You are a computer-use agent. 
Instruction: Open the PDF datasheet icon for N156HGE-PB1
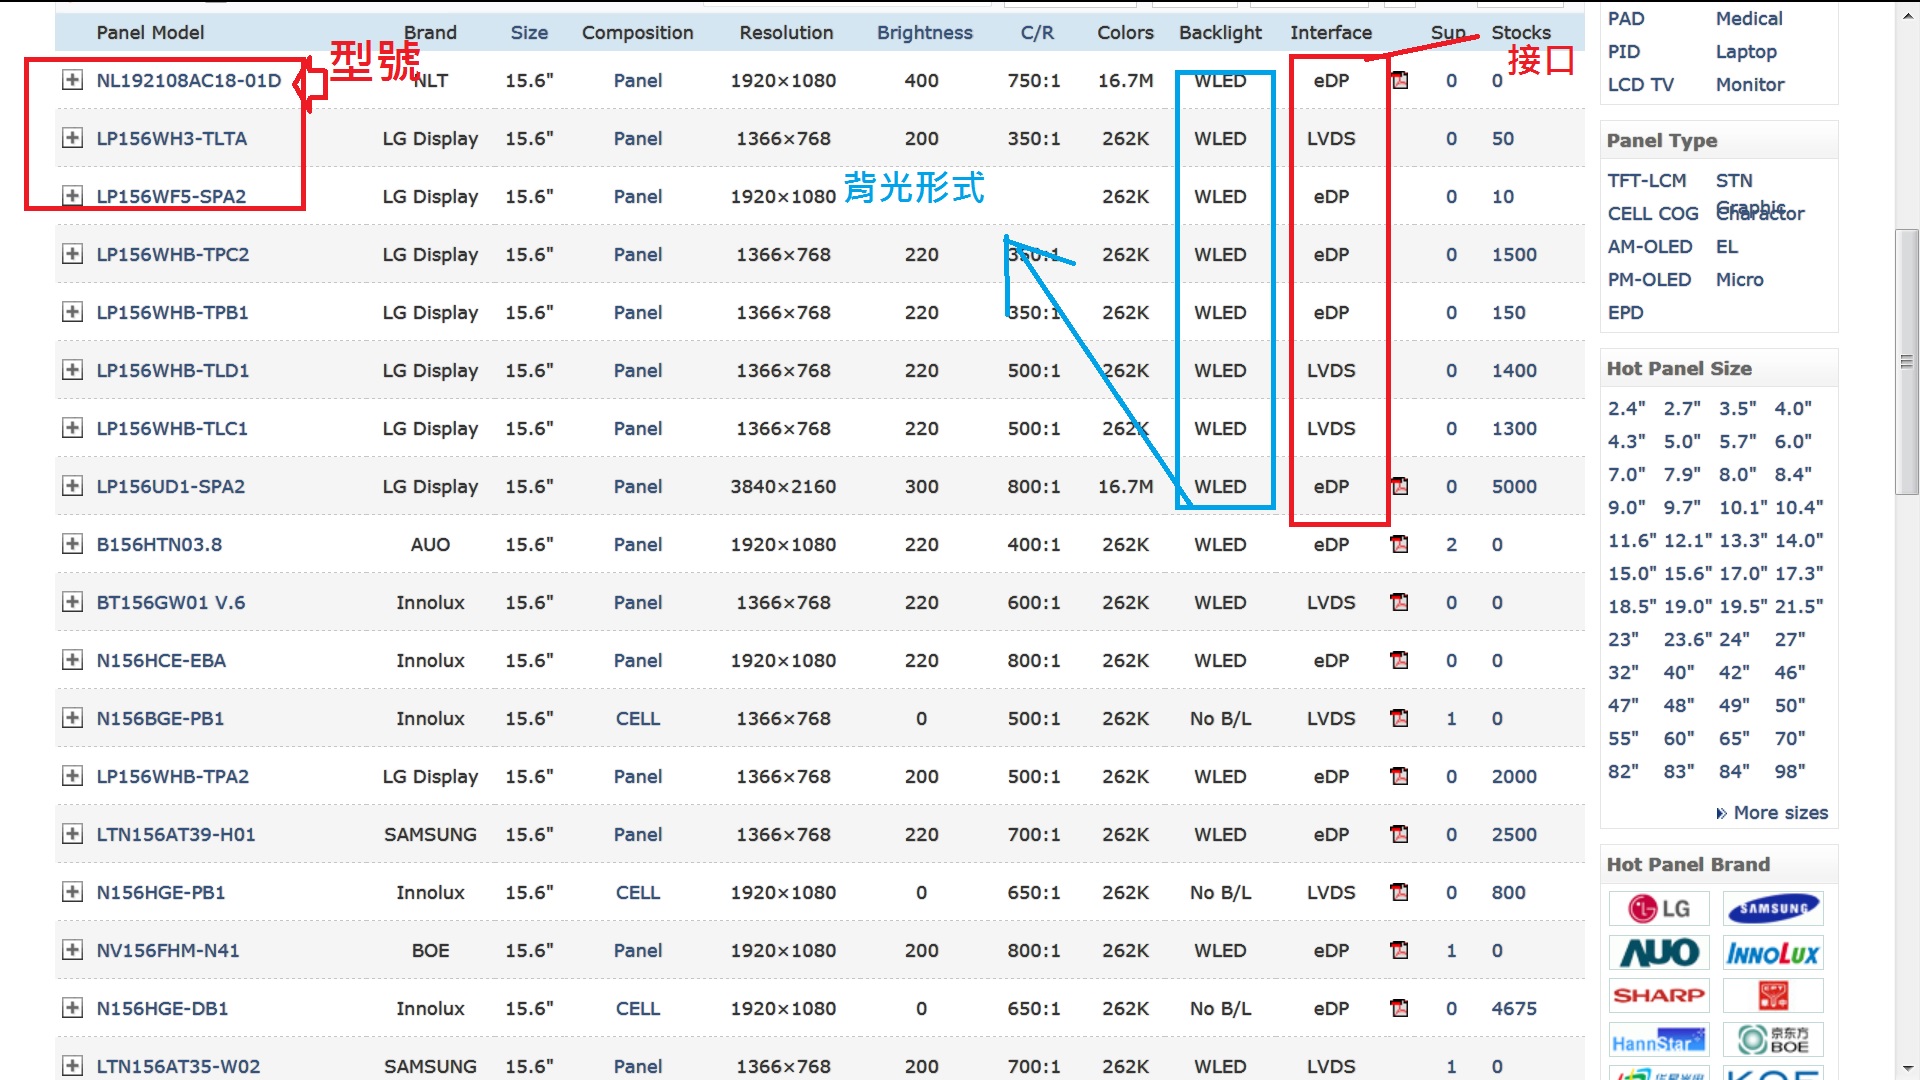(1400, 893)
